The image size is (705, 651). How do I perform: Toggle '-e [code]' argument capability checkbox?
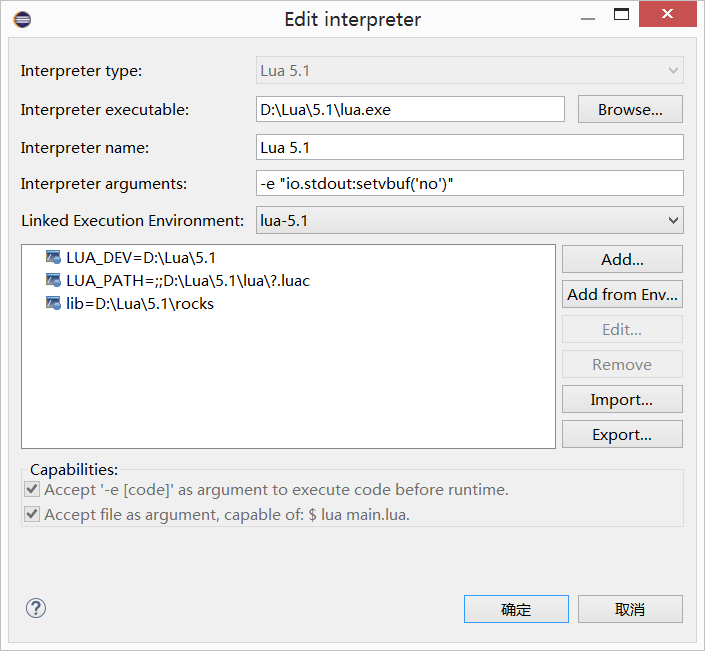[x=32, y=489]
